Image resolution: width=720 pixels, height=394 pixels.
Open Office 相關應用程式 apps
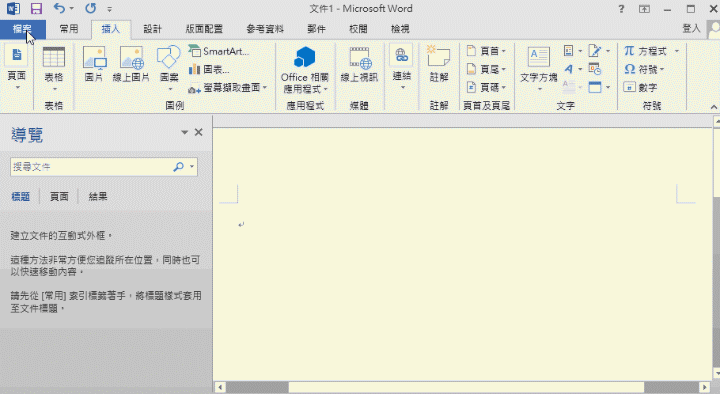point(305,69)
